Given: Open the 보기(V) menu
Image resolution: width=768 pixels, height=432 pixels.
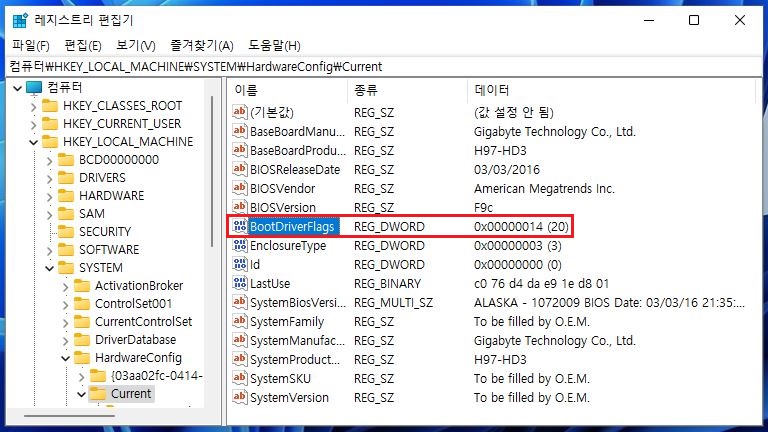Looking at the screenshot, I should [x=136, y=46].
